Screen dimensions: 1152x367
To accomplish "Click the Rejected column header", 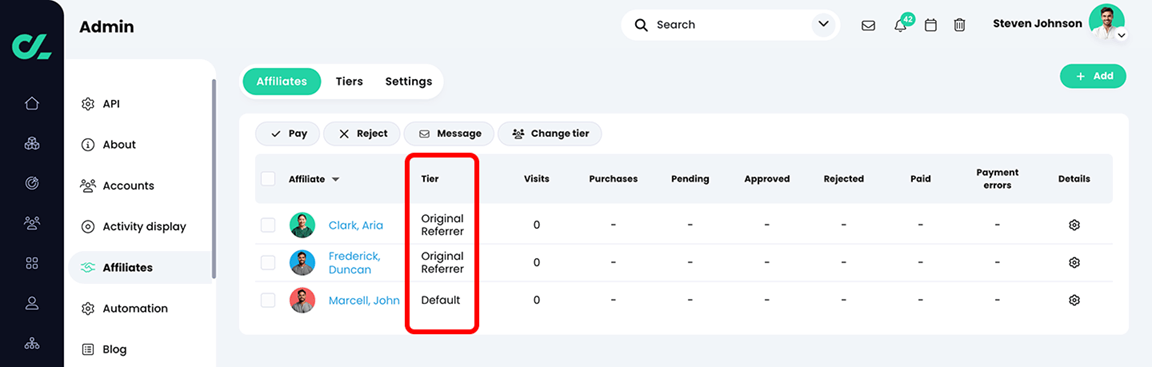I will [843, 179].
